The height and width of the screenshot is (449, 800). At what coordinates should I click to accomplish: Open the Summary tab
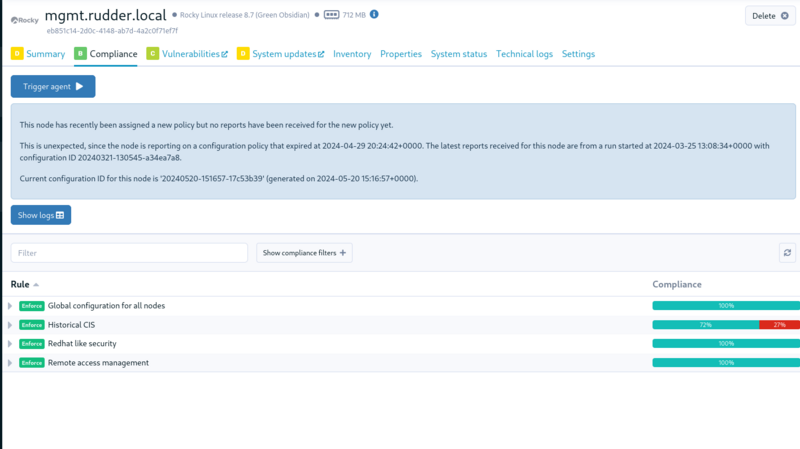45,54
